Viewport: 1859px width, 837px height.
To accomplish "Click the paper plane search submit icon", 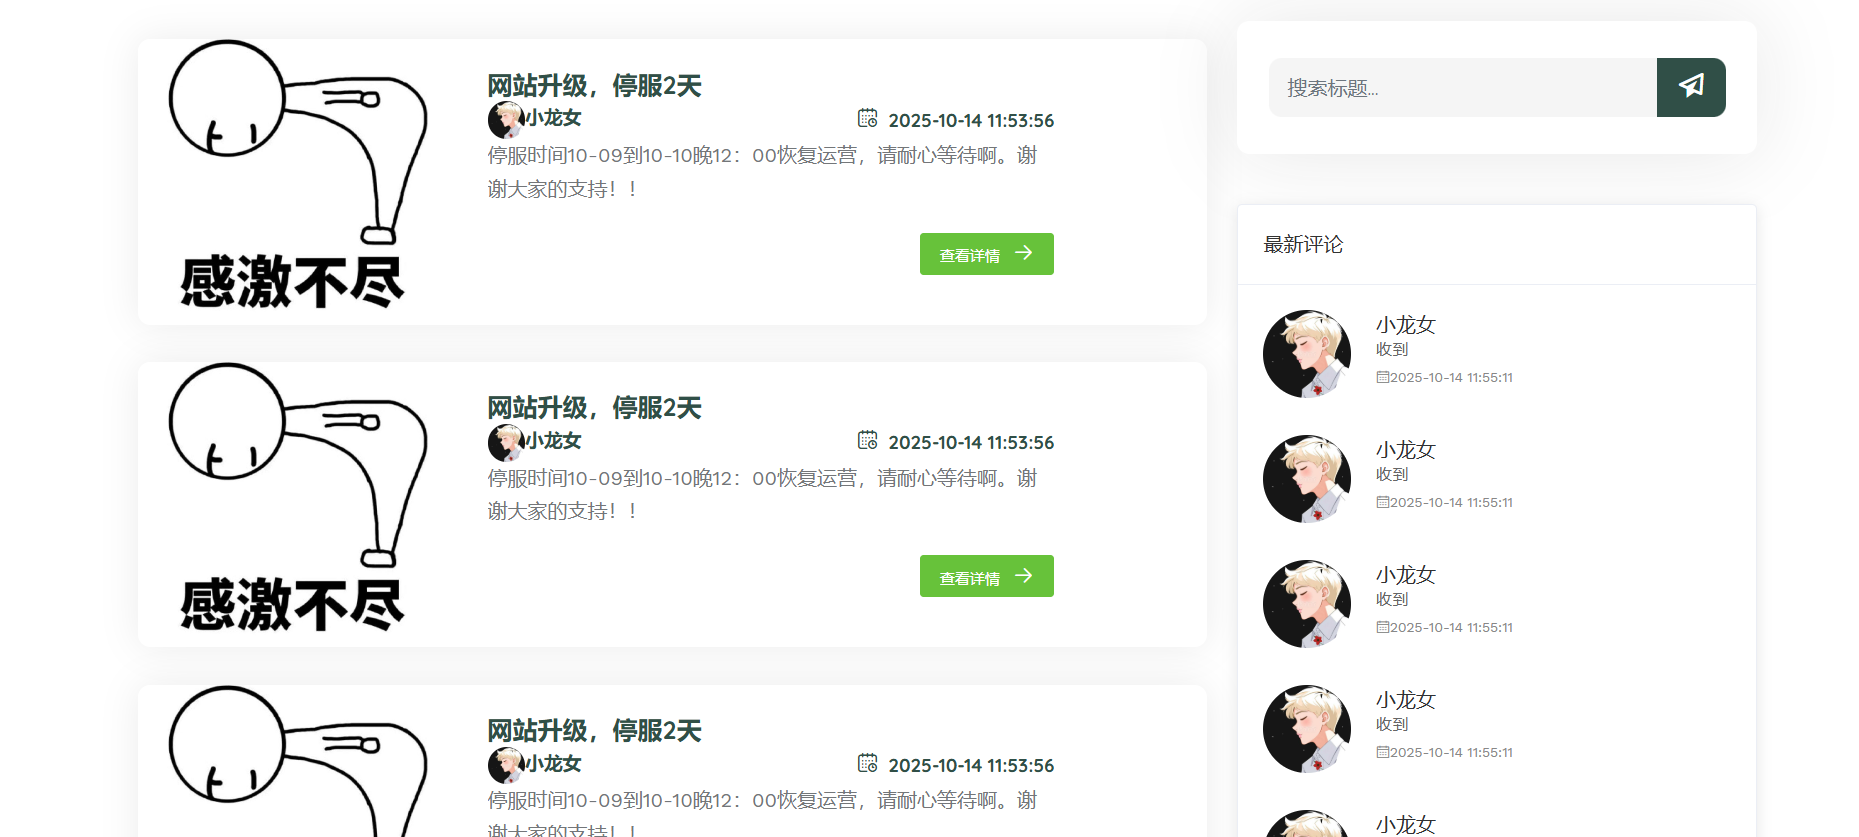I will click(1691, 87).
